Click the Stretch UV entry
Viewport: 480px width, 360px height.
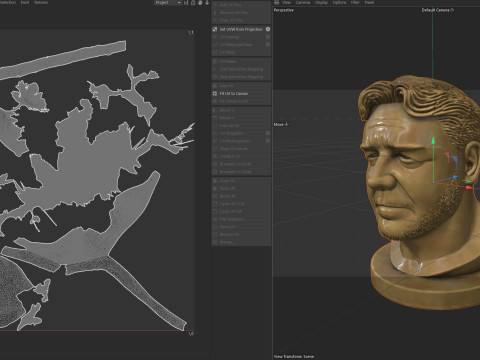point(241,156)
